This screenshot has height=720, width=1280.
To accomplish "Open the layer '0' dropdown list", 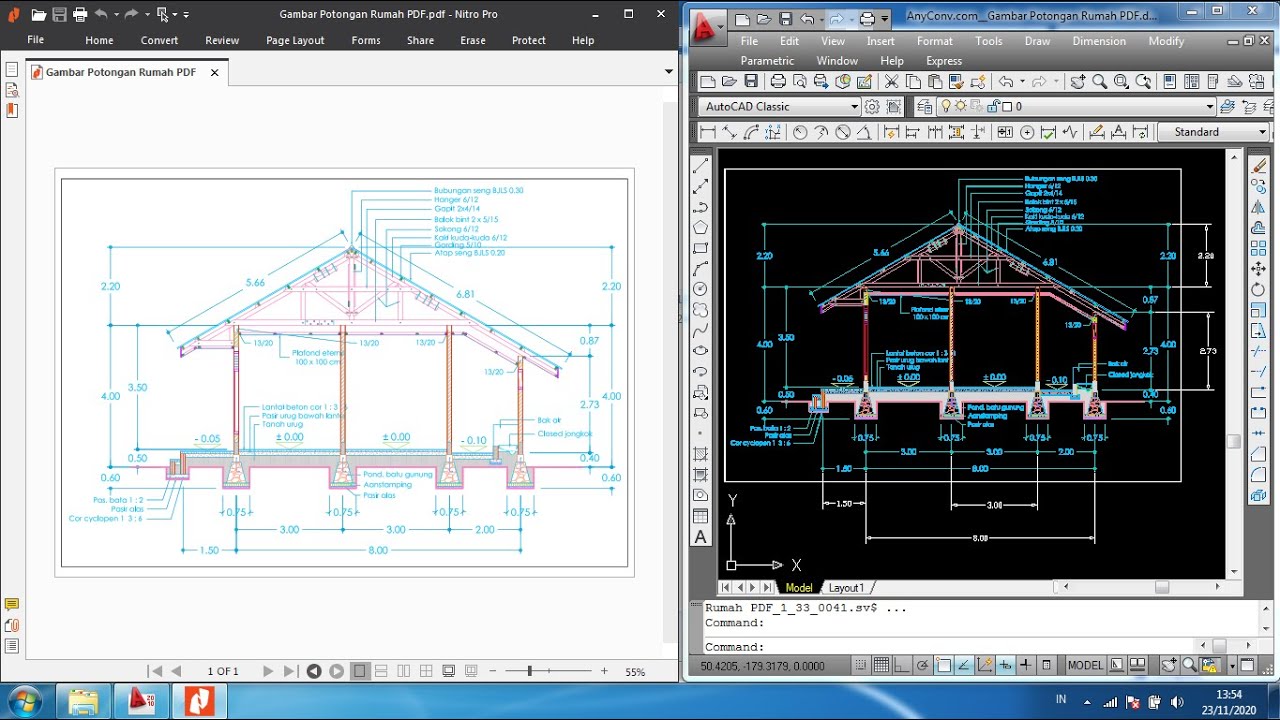I will tap(1211, 106).
